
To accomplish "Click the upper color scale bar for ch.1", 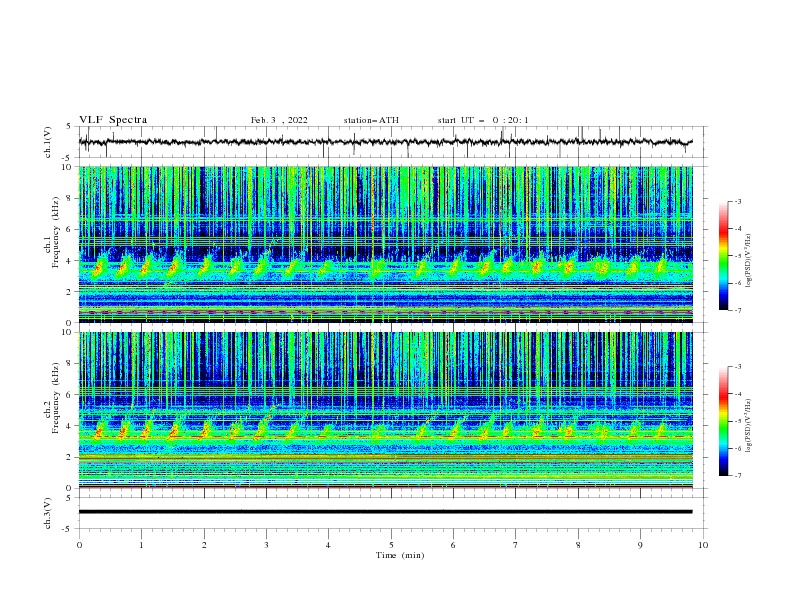I will click(x=723, y=256).
